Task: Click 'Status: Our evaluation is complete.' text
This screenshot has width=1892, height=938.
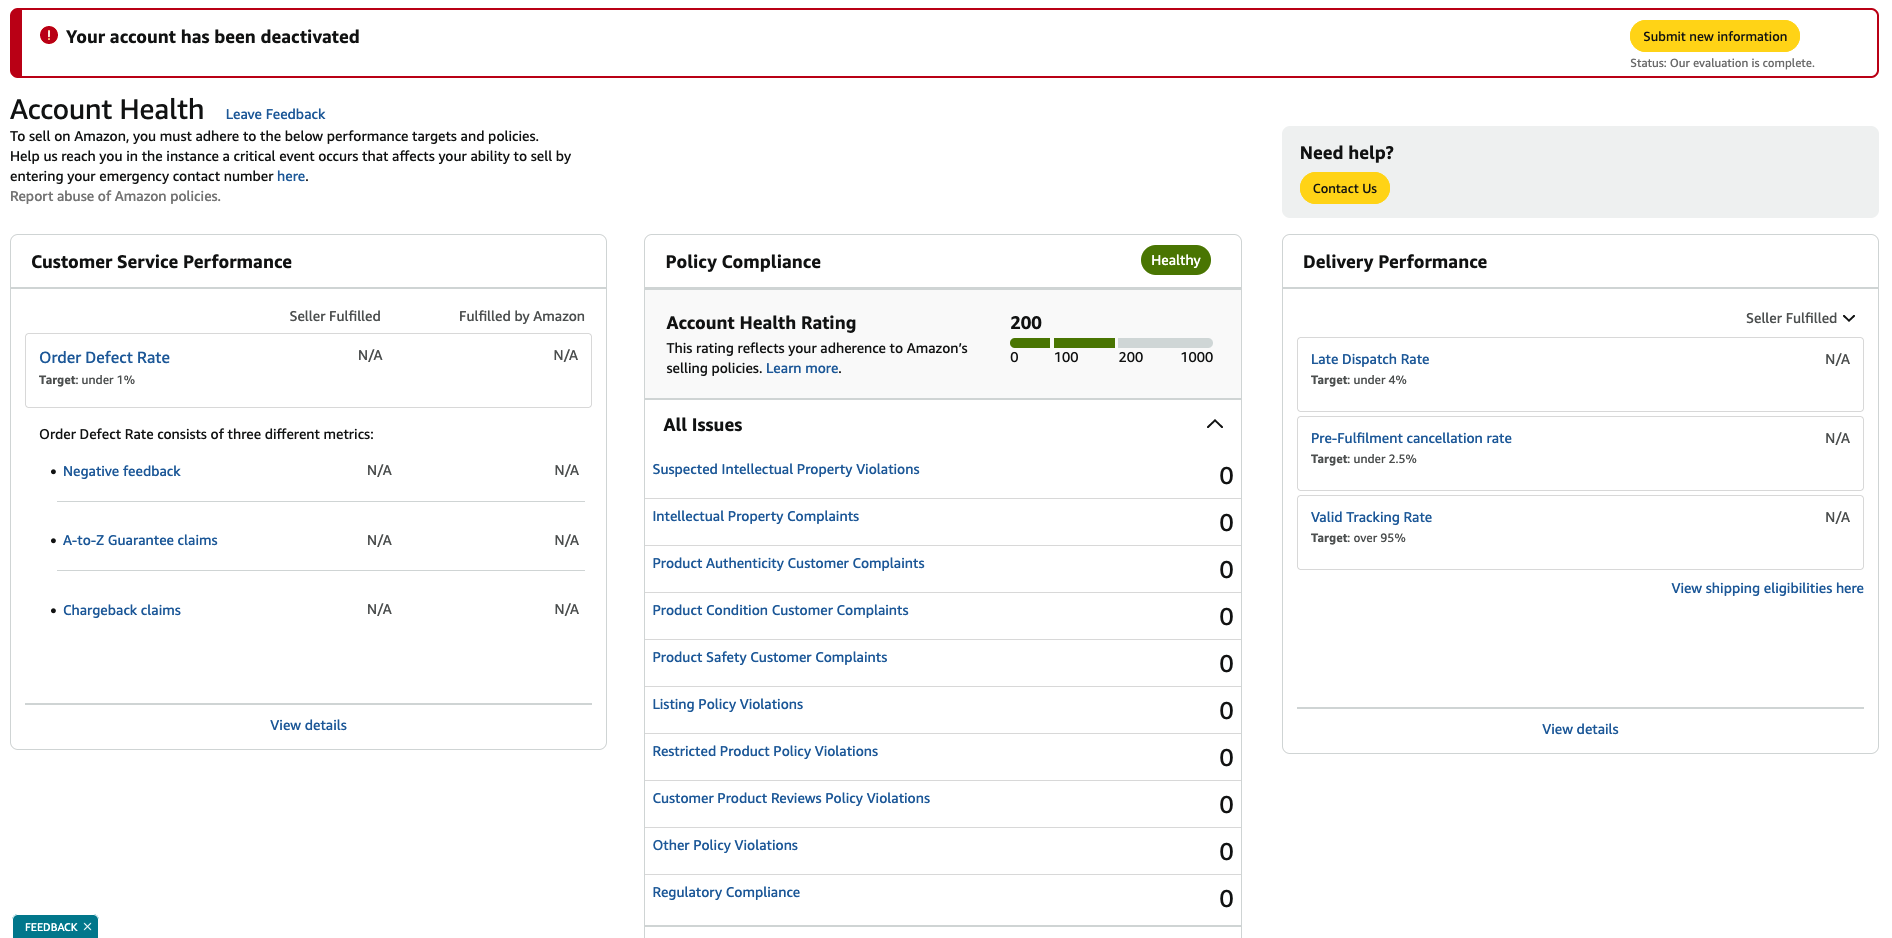Action: pyautogui.click(x=1722, y=63)
